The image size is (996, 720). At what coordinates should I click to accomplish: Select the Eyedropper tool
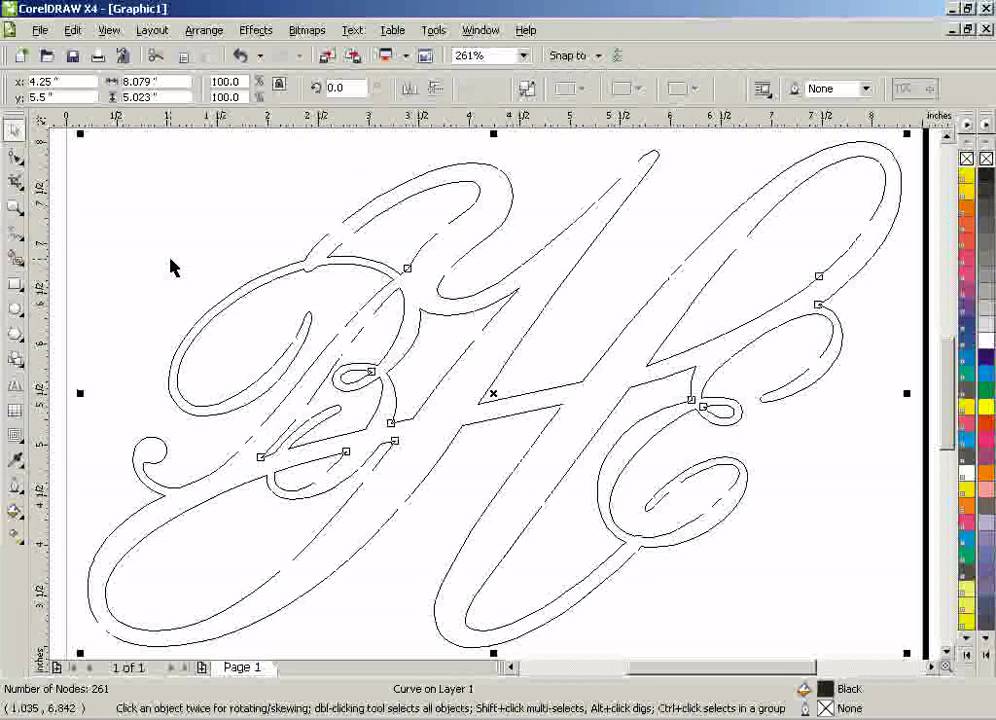[15, 460]
